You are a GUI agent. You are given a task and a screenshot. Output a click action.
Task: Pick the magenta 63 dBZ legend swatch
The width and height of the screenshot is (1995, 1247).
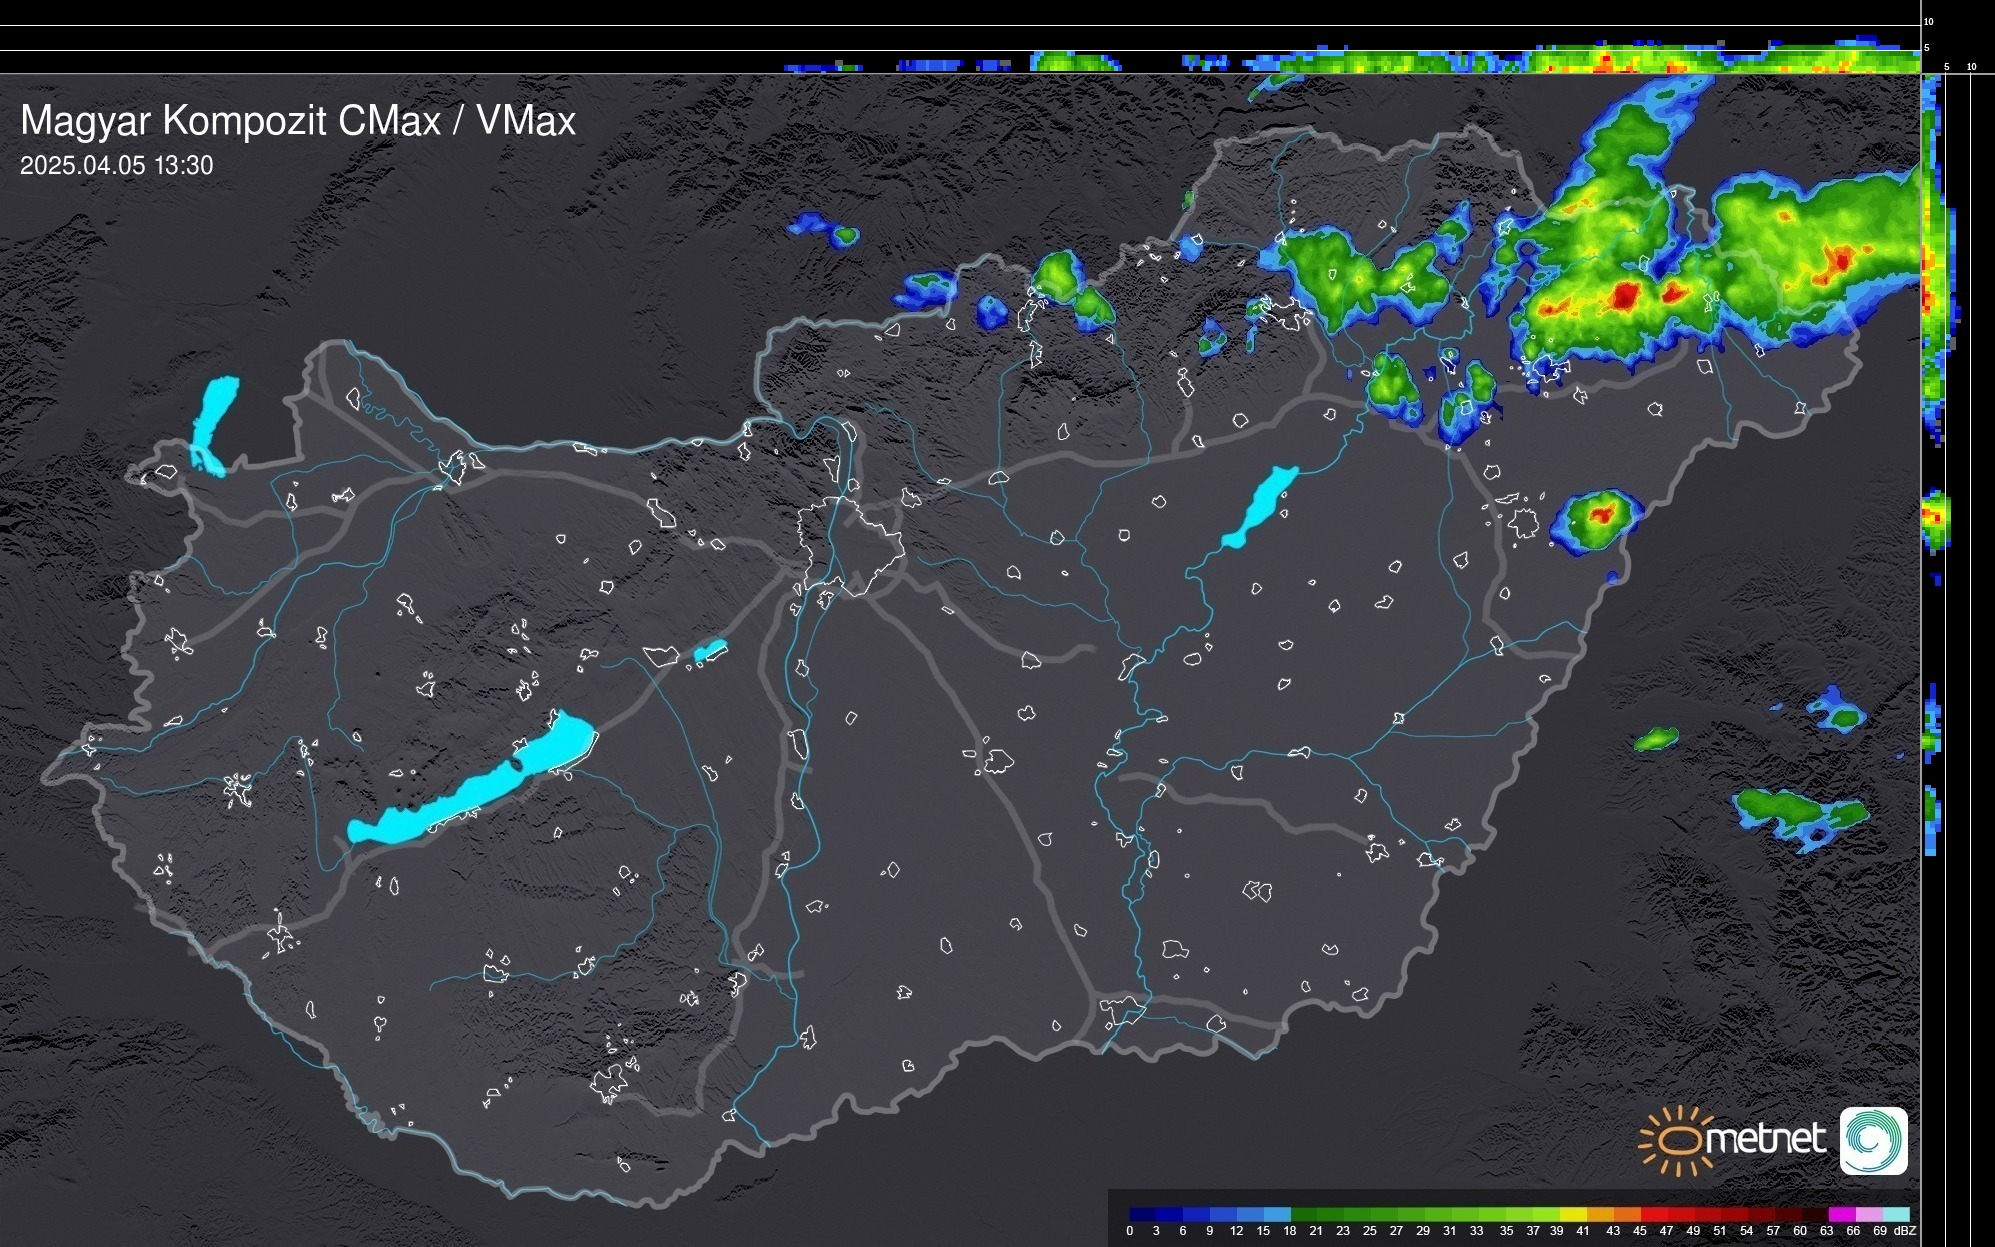point(1841,1214)
